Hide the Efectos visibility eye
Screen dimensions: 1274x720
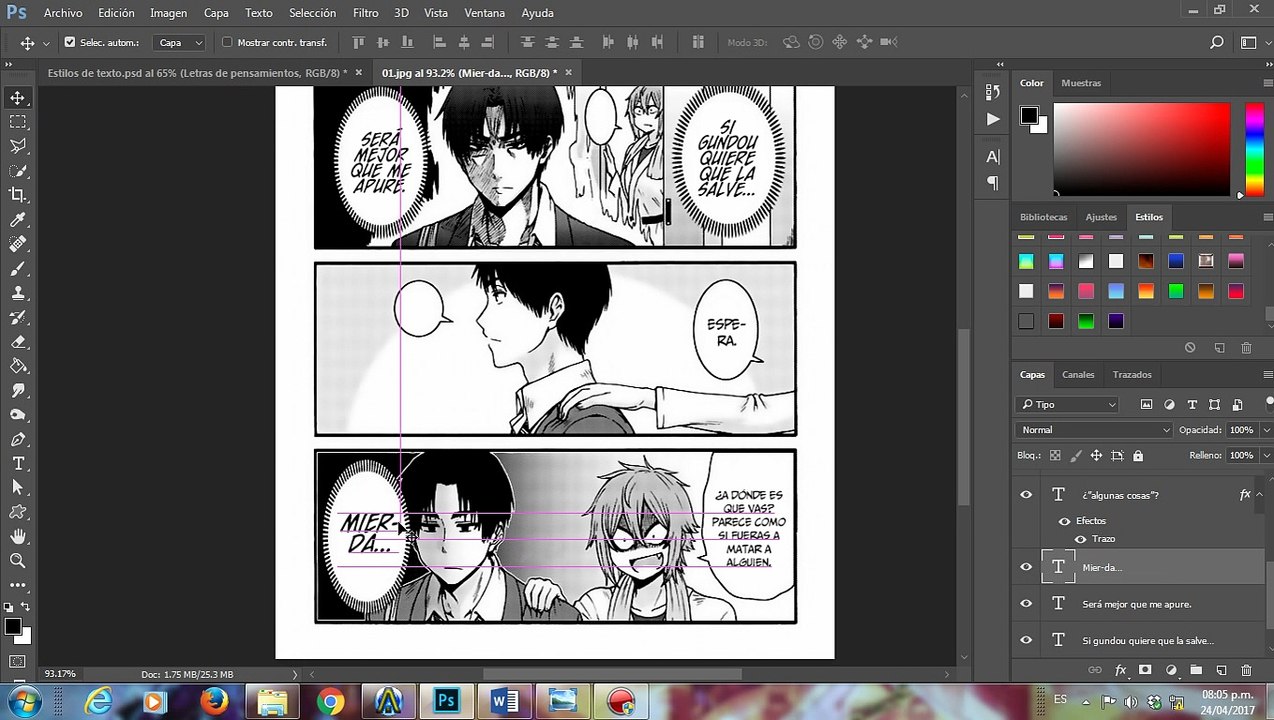(x=1064, y=521)
